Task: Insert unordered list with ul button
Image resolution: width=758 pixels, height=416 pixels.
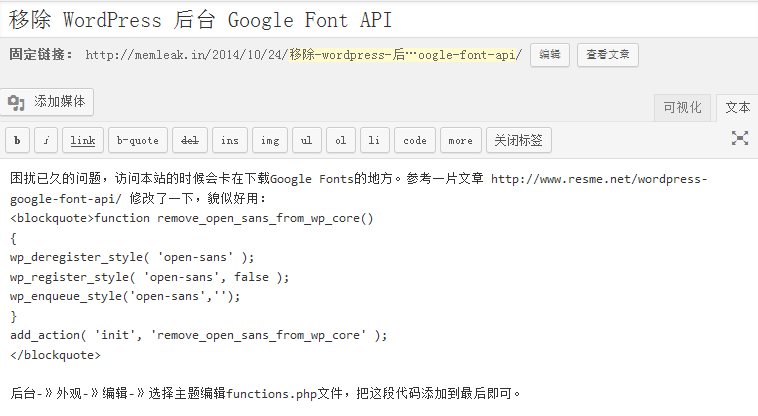Action: tap(306, 140)
